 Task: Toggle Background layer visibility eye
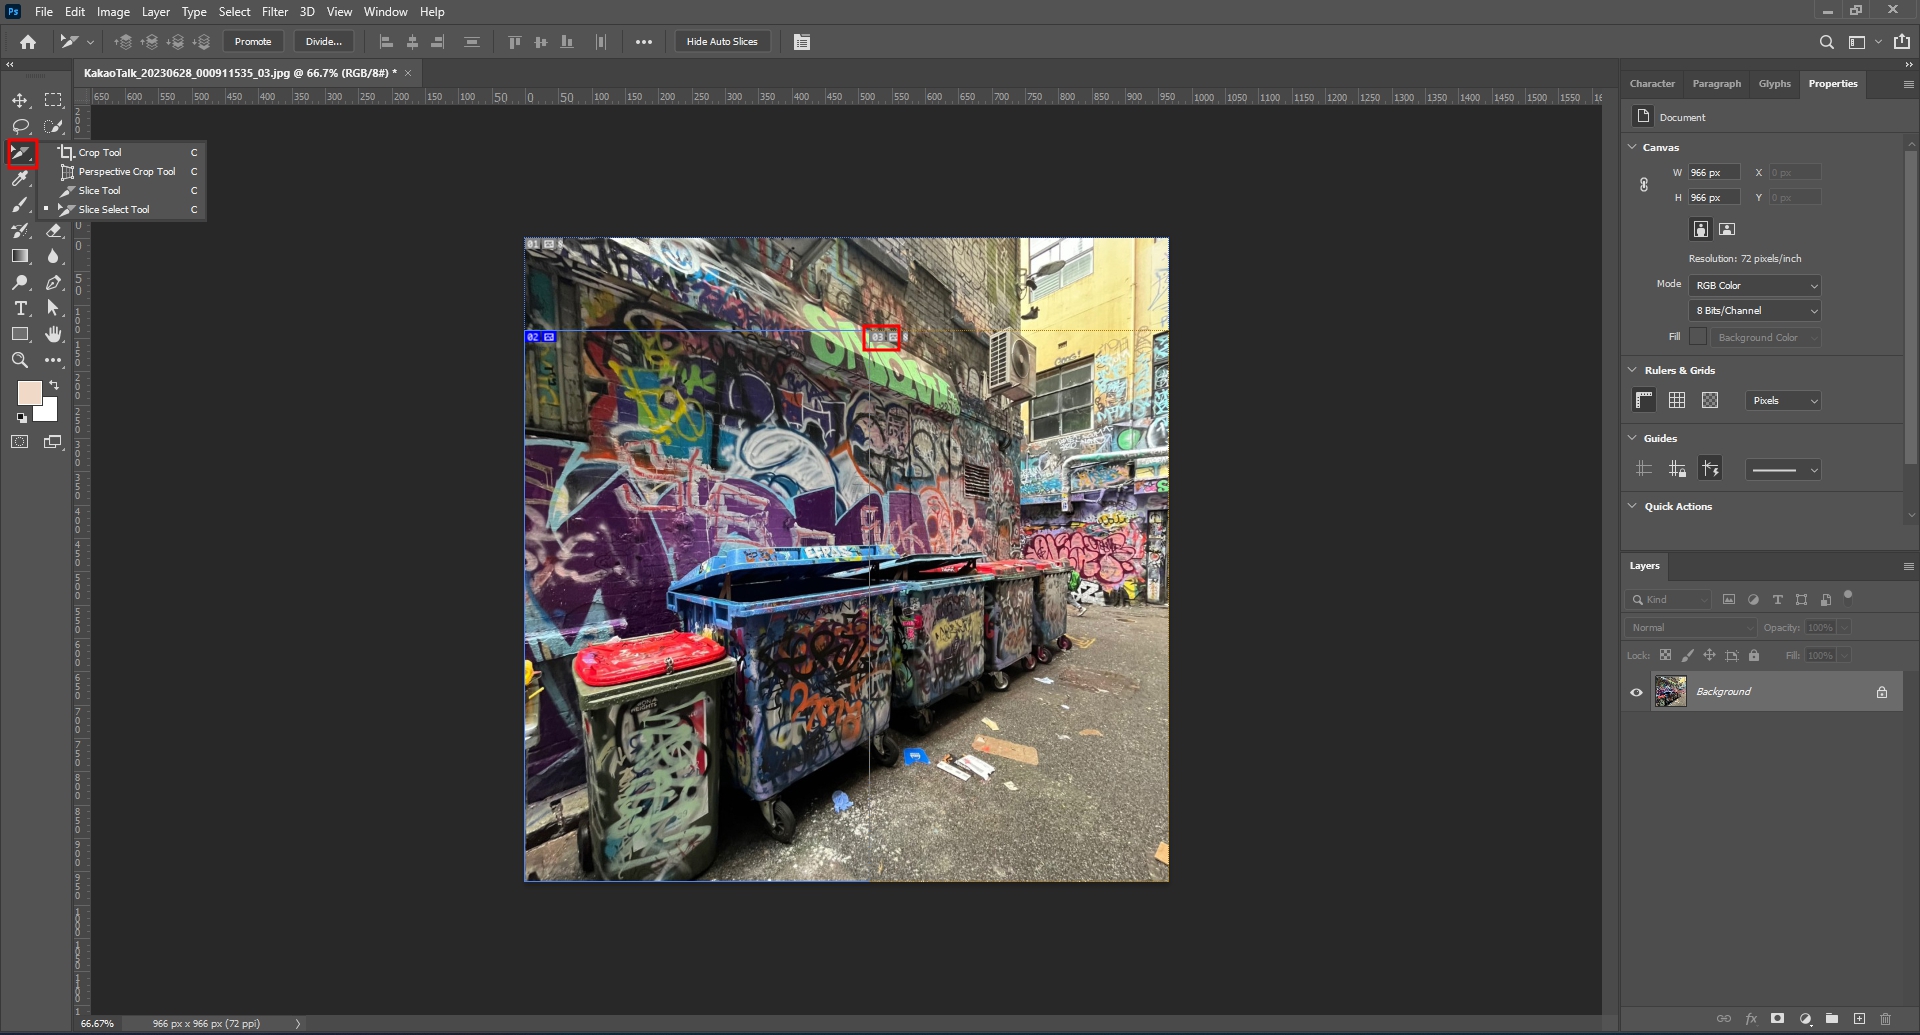[x=1637, y=692]
